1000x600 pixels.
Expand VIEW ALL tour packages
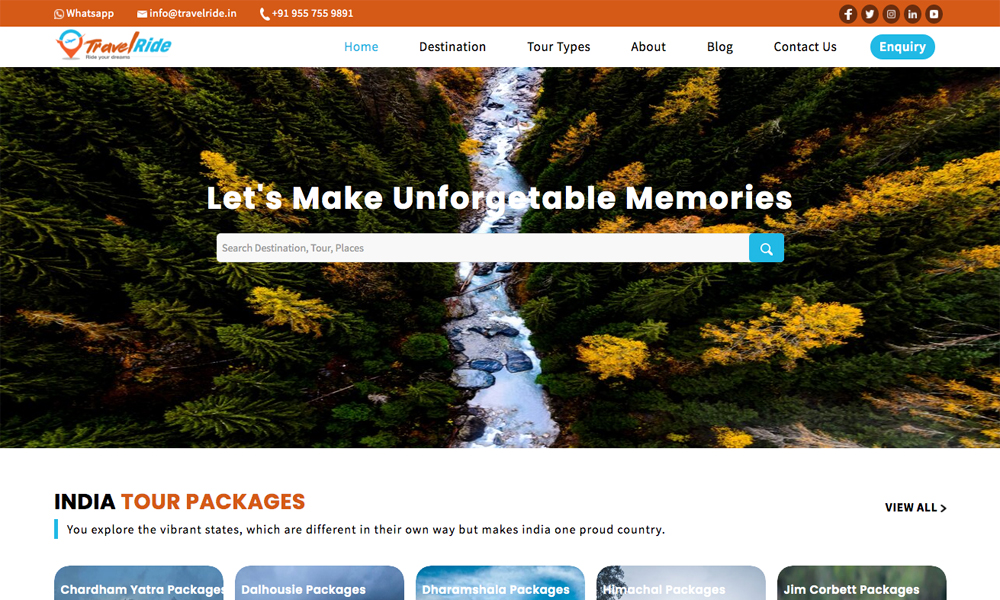[916, 508]
